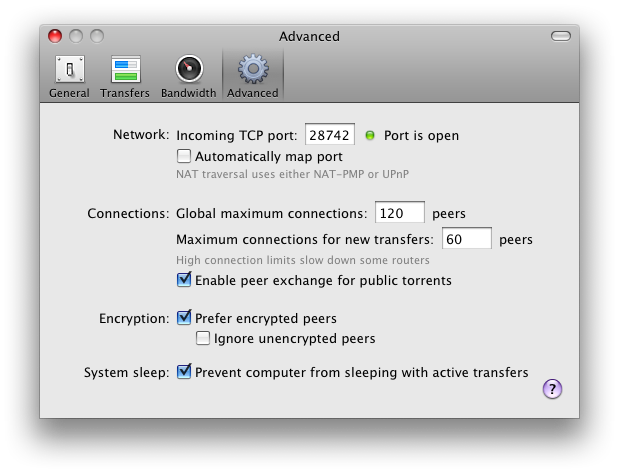Click the 'System sleep:' section label

[126, 373]
